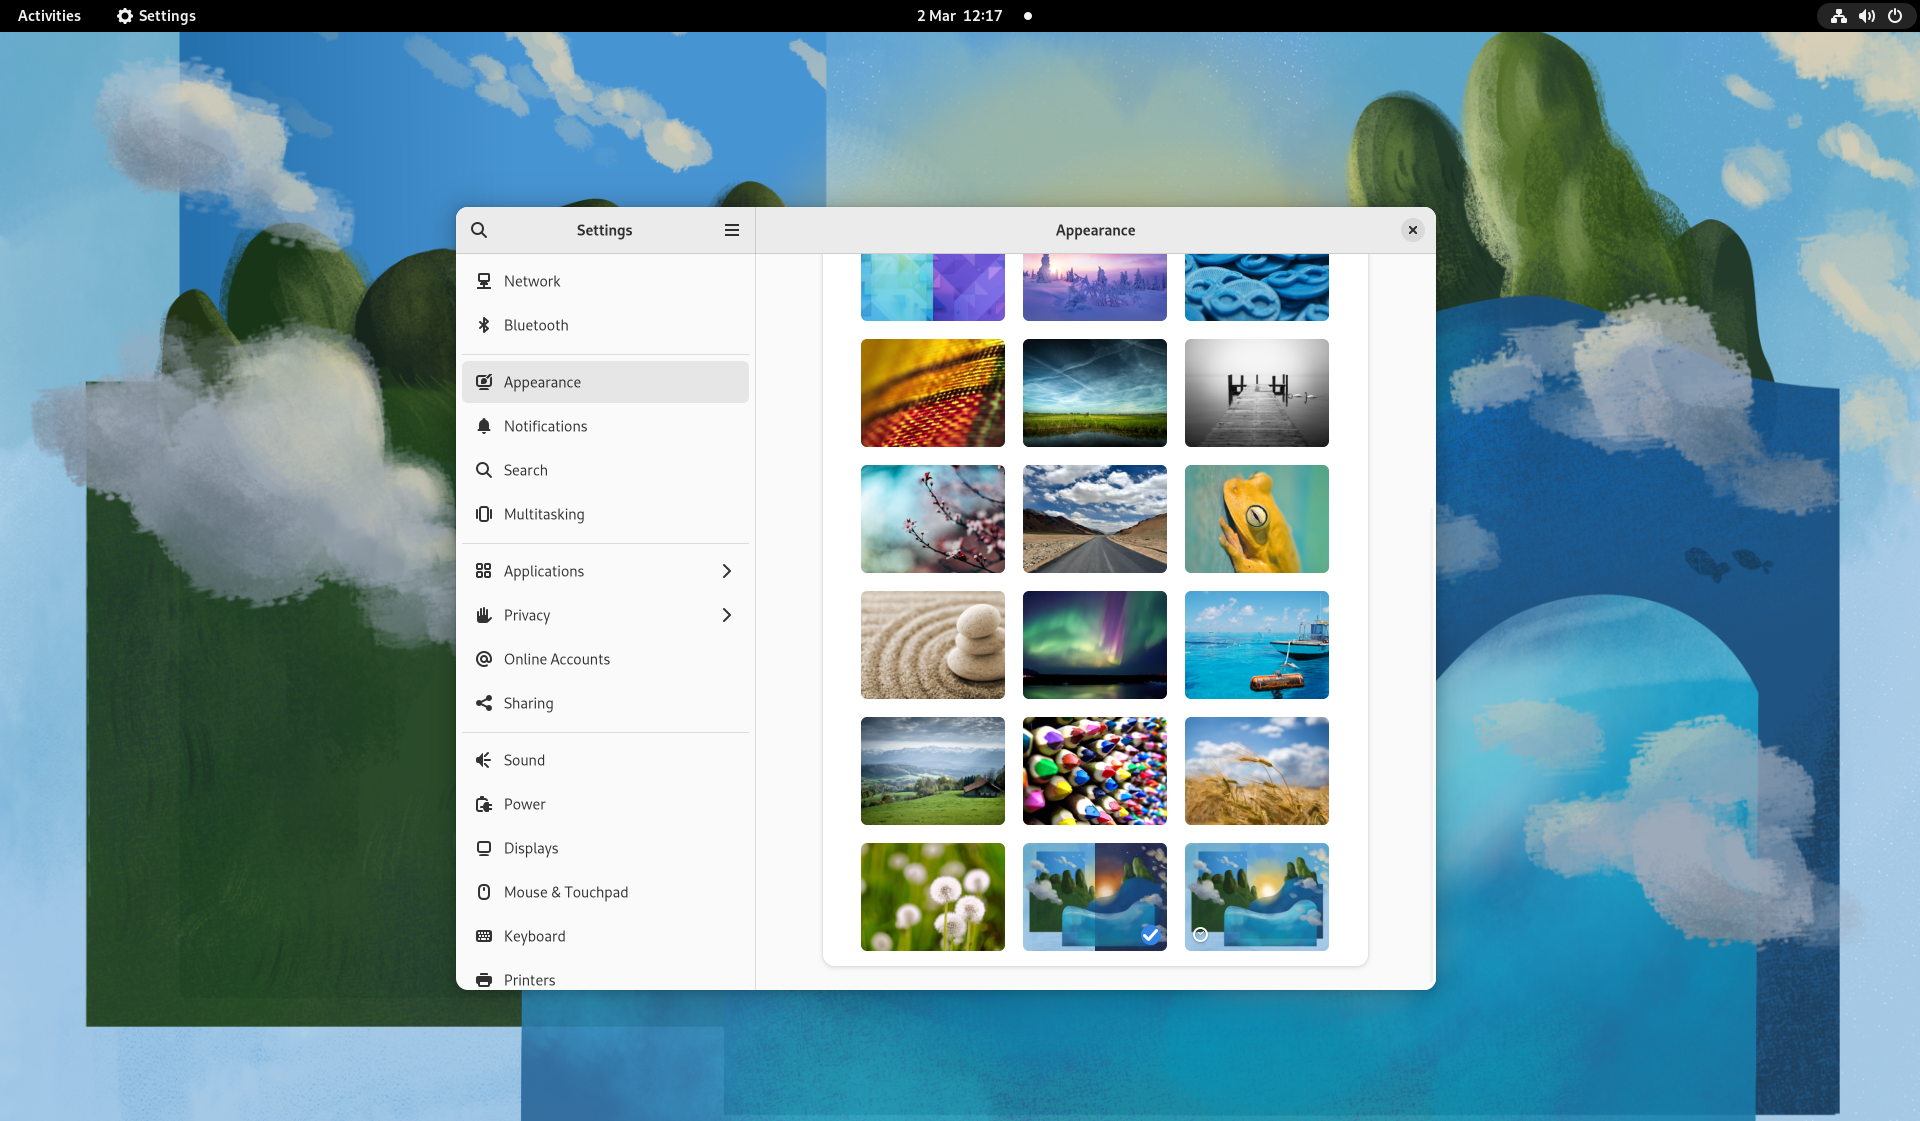Click the Network icon in sidebar
This screenshot has width=1920, height=1121.
coord(484,281)
